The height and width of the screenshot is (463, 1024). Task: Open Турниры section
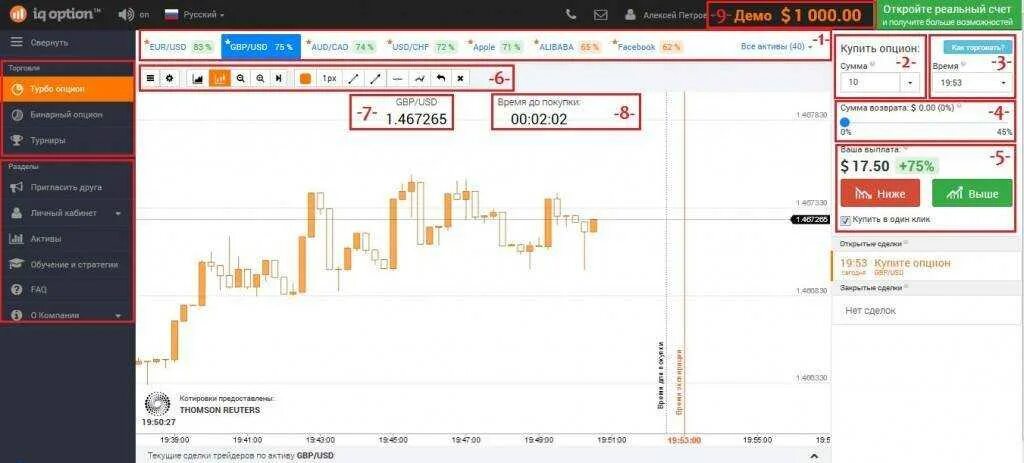tap(67, 140)
